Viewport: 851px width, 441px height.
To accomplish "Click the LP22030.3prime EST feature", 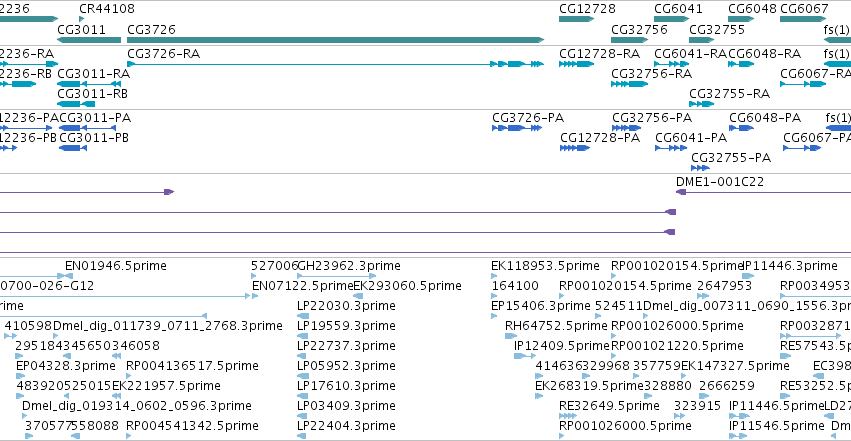I will coord(303,316).
